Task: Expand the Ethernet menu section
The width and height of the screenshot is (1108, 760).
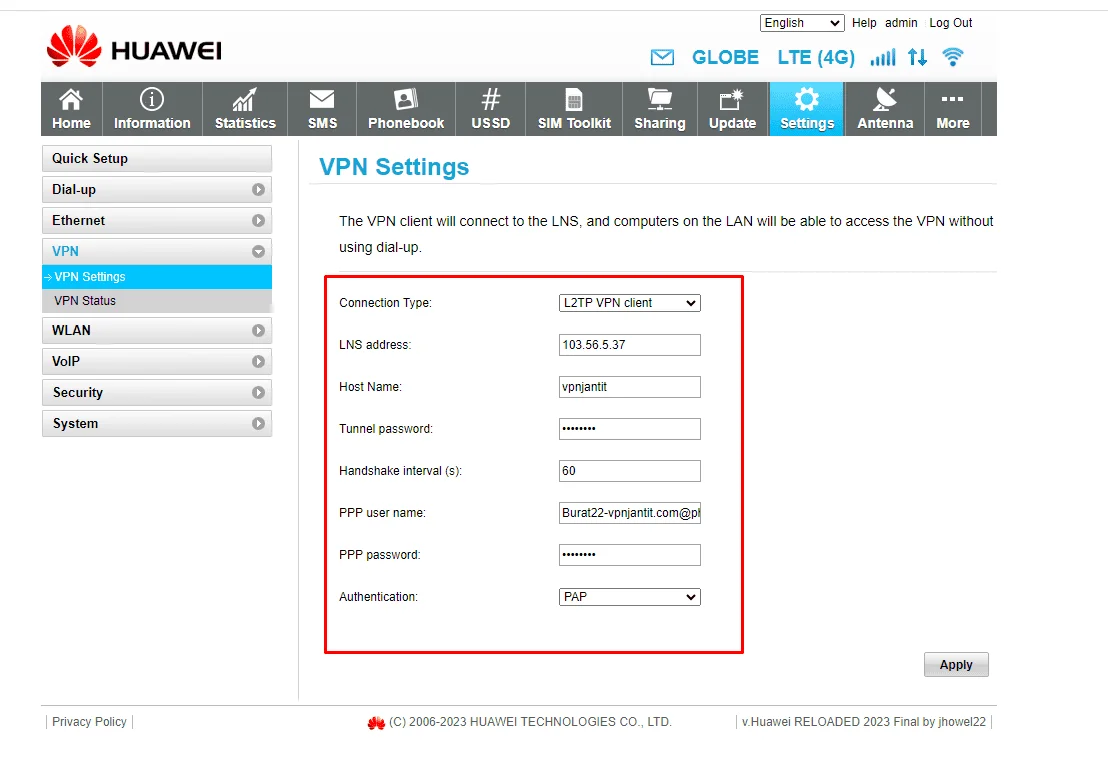Action: [x=157, y=220]
